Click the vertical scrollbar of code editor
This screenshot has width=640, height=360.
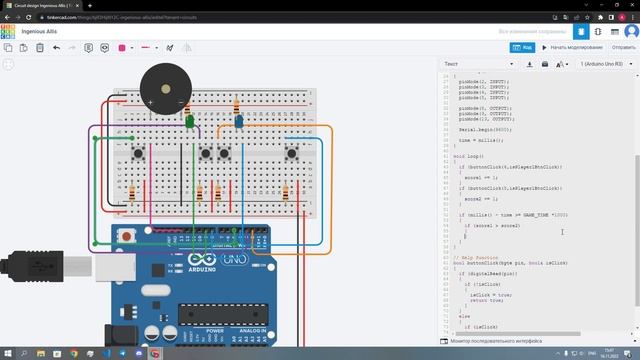[x=637, y=231]
